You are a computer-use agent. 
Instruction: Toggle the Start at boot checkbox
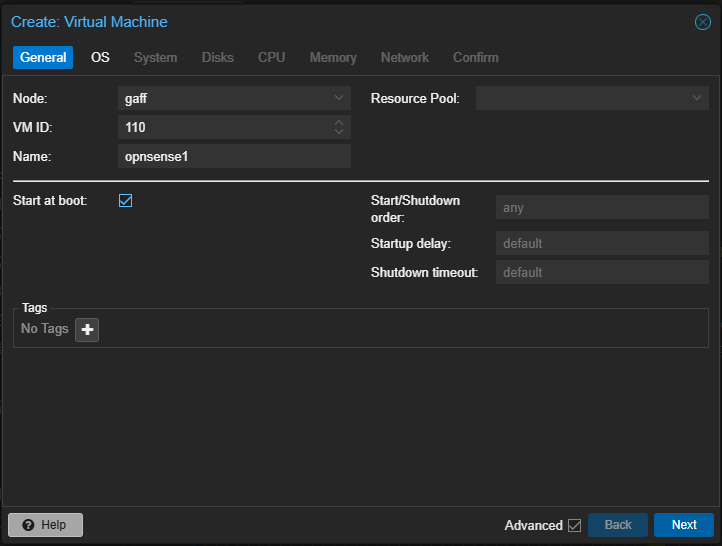coord(126,200)
